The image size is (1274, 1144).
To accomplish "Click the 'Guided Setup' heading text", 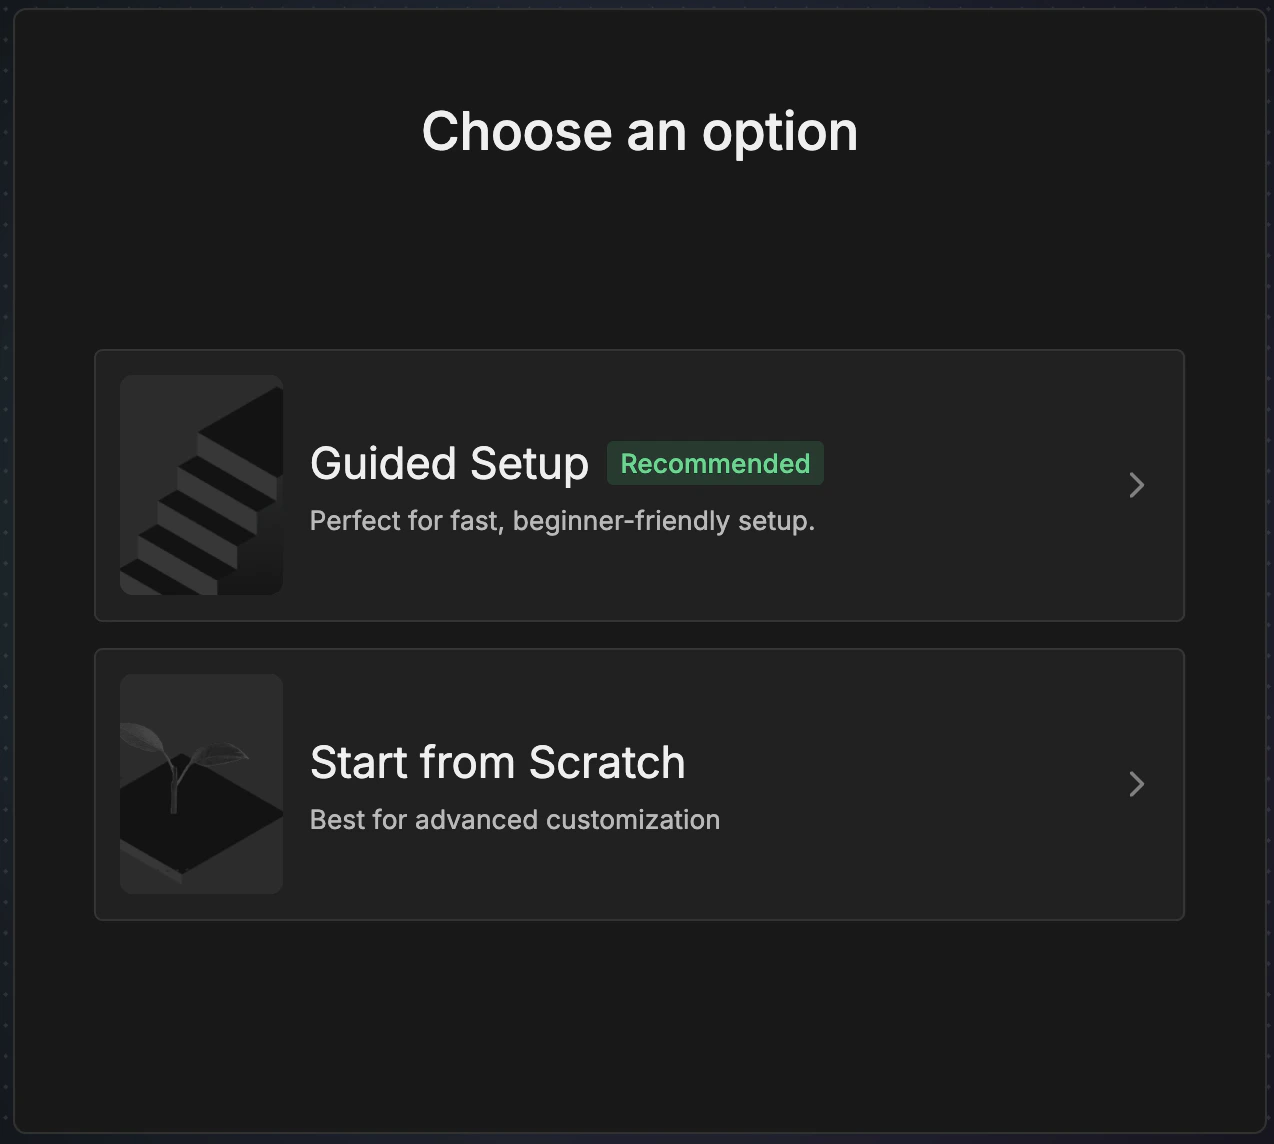I will (448, 463).
